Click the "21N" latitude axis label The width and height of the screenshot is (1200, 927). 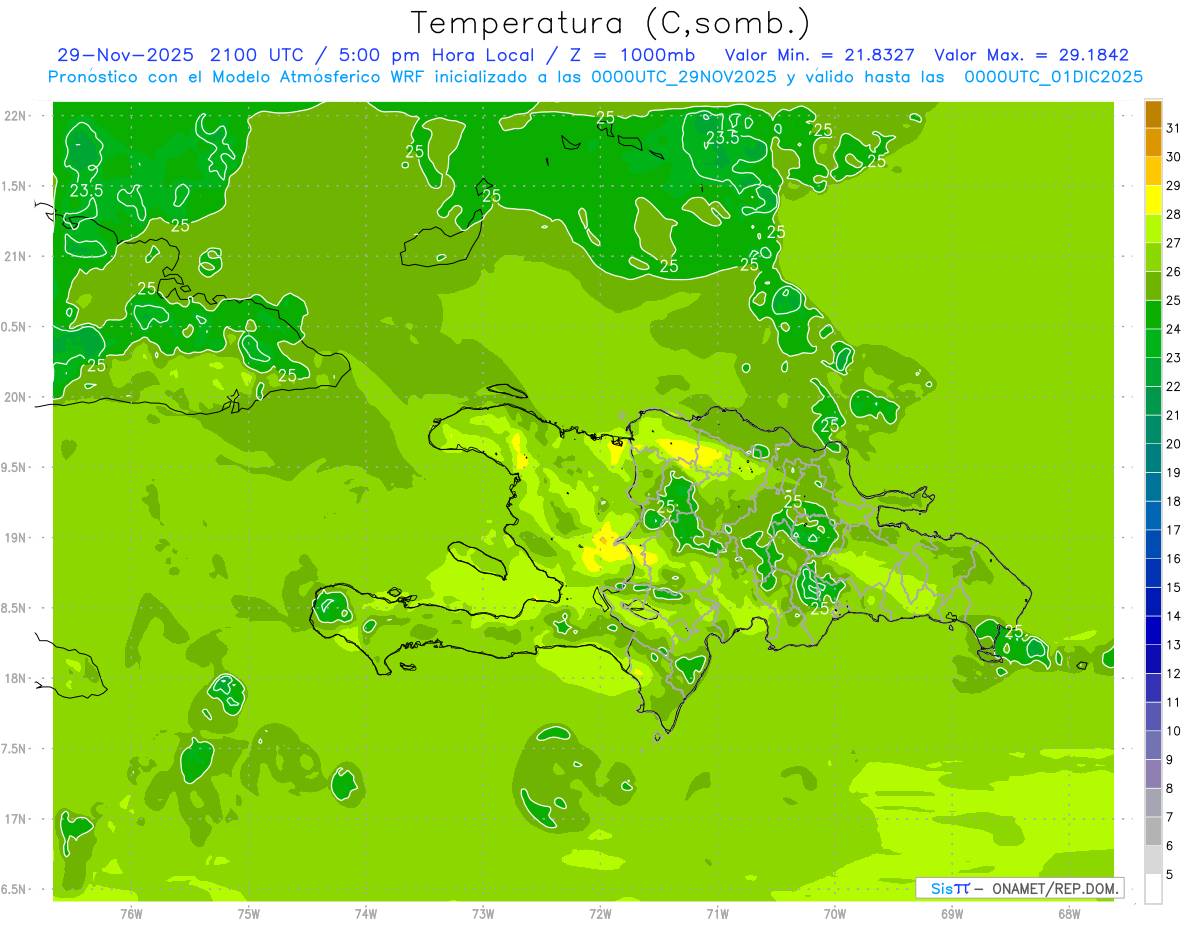click(16, 257)
